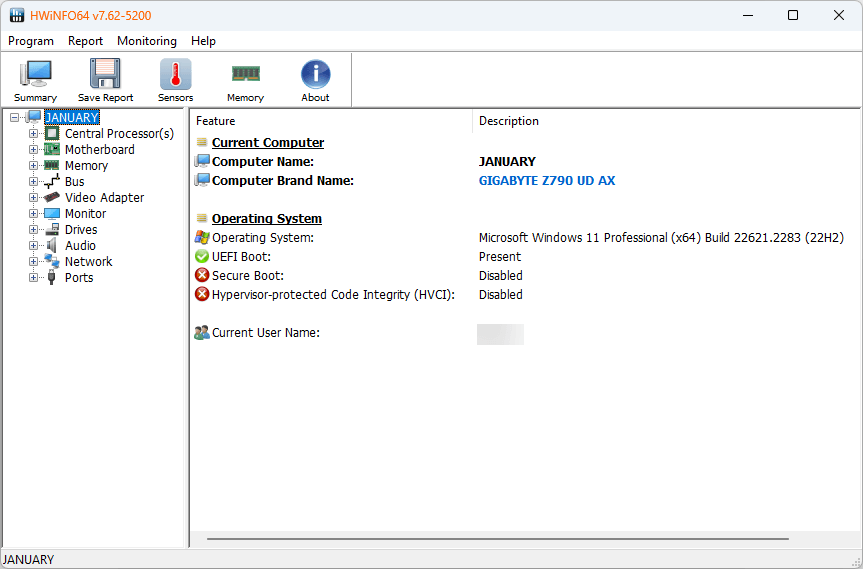Select the Network tree label

point(89,261)
